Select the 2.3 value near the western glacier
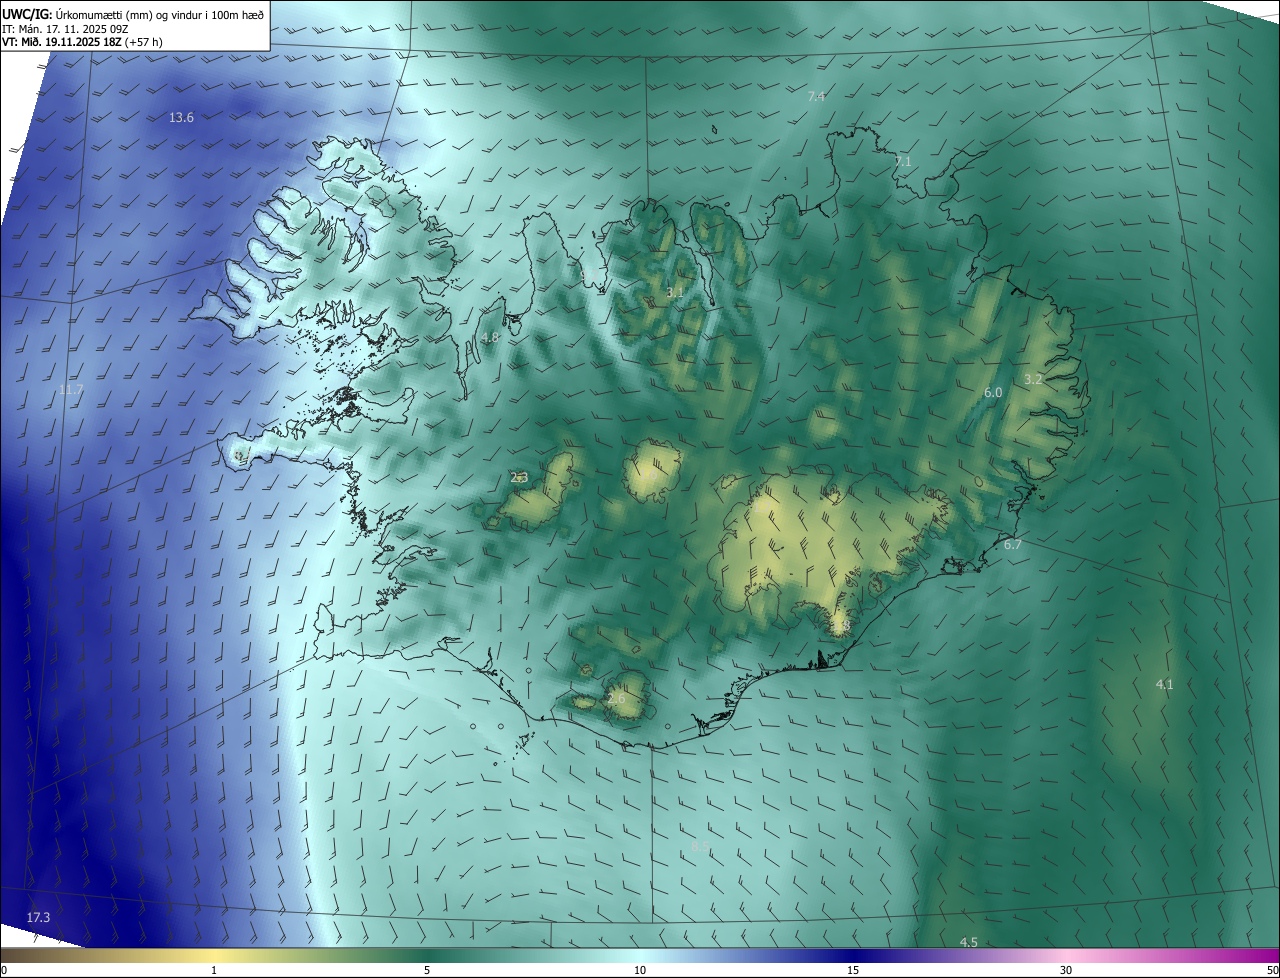 tap(519, 478)
